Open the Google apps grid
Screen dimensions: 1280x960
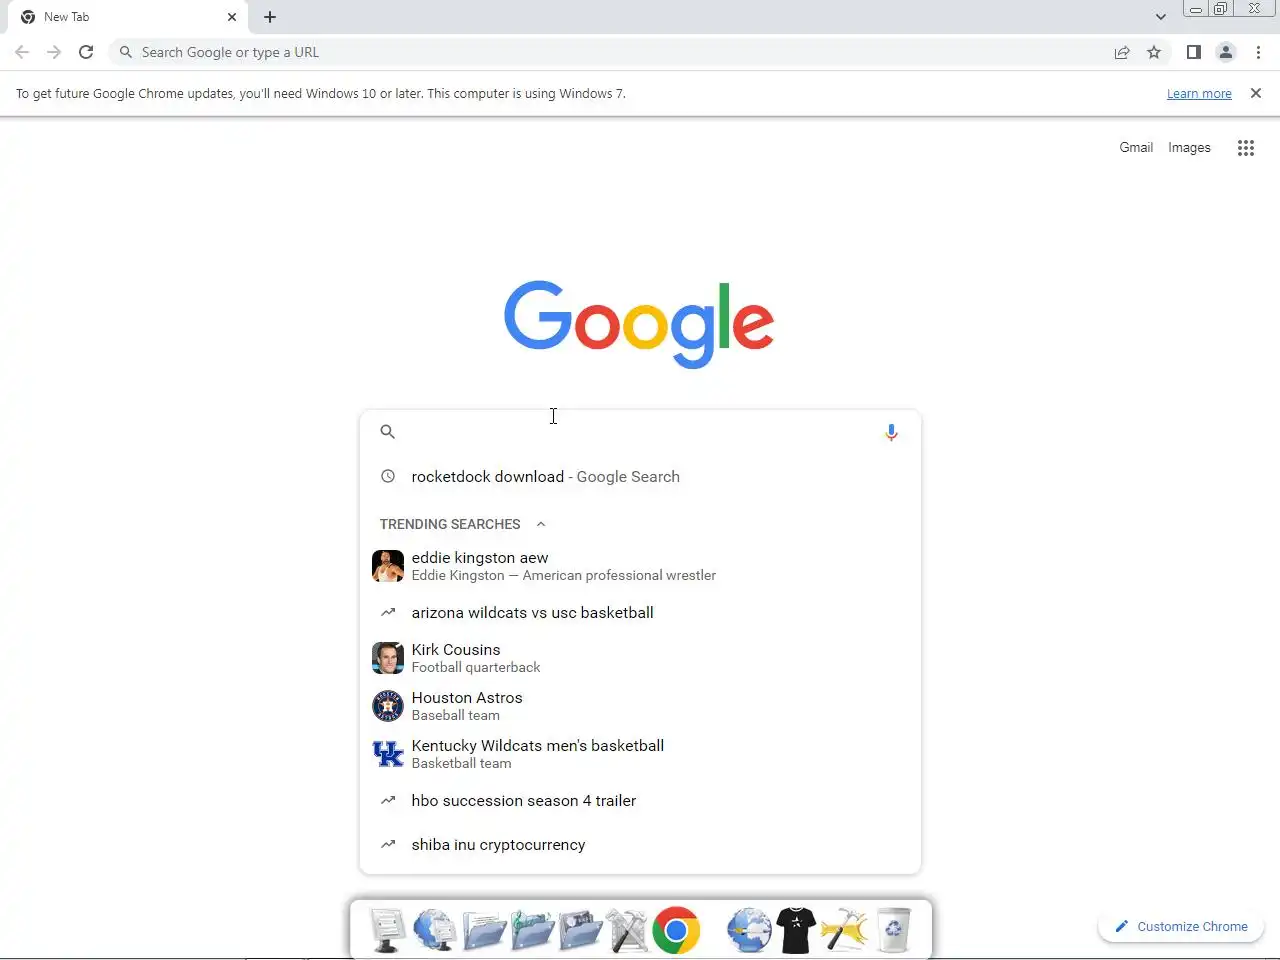pos(1245,148)
